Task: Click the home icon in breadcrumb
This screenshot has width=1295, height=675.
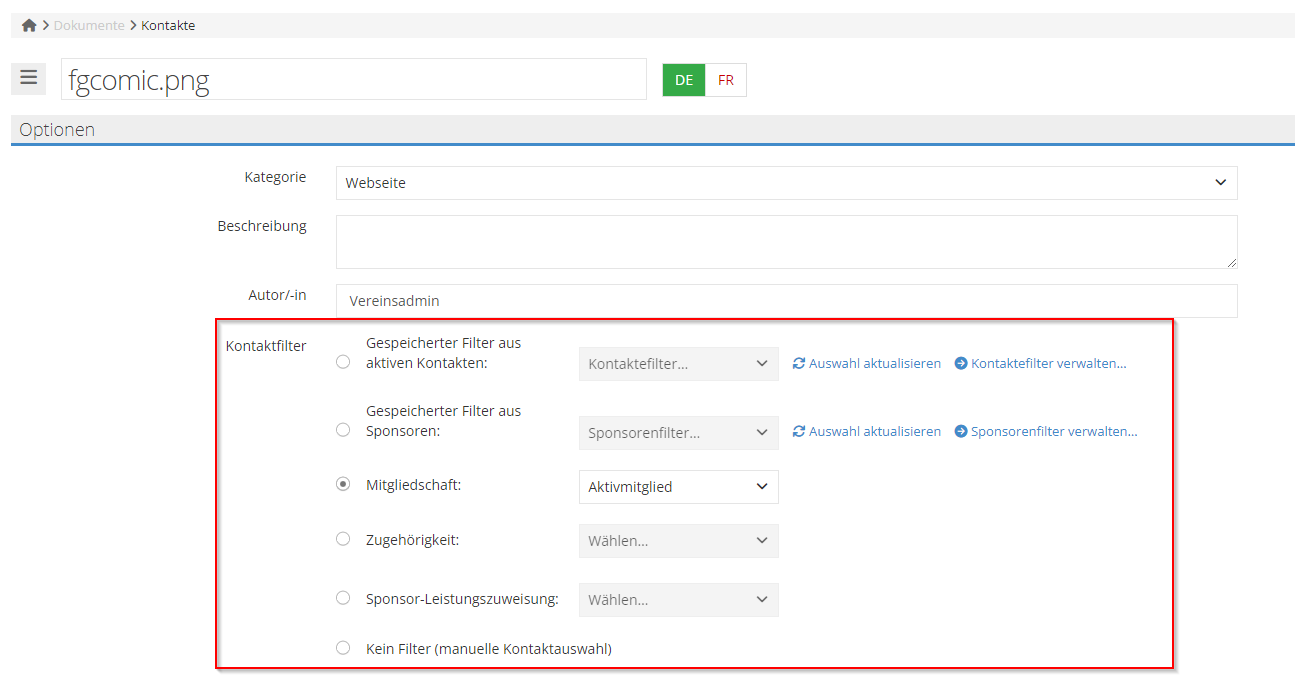Action: [29, 26]
